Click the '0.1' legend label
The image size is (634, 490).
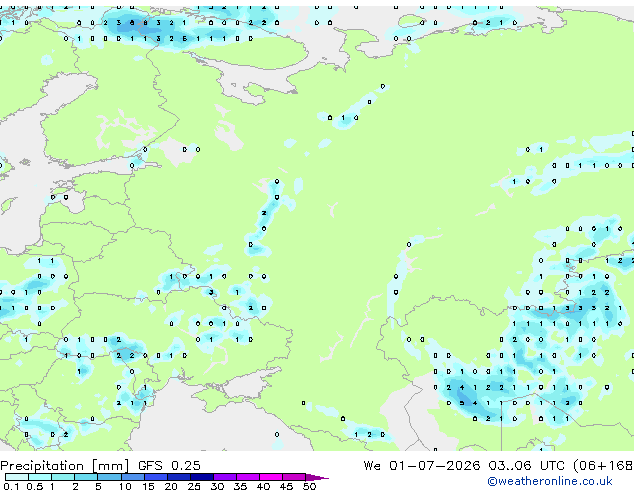(11, 486)
